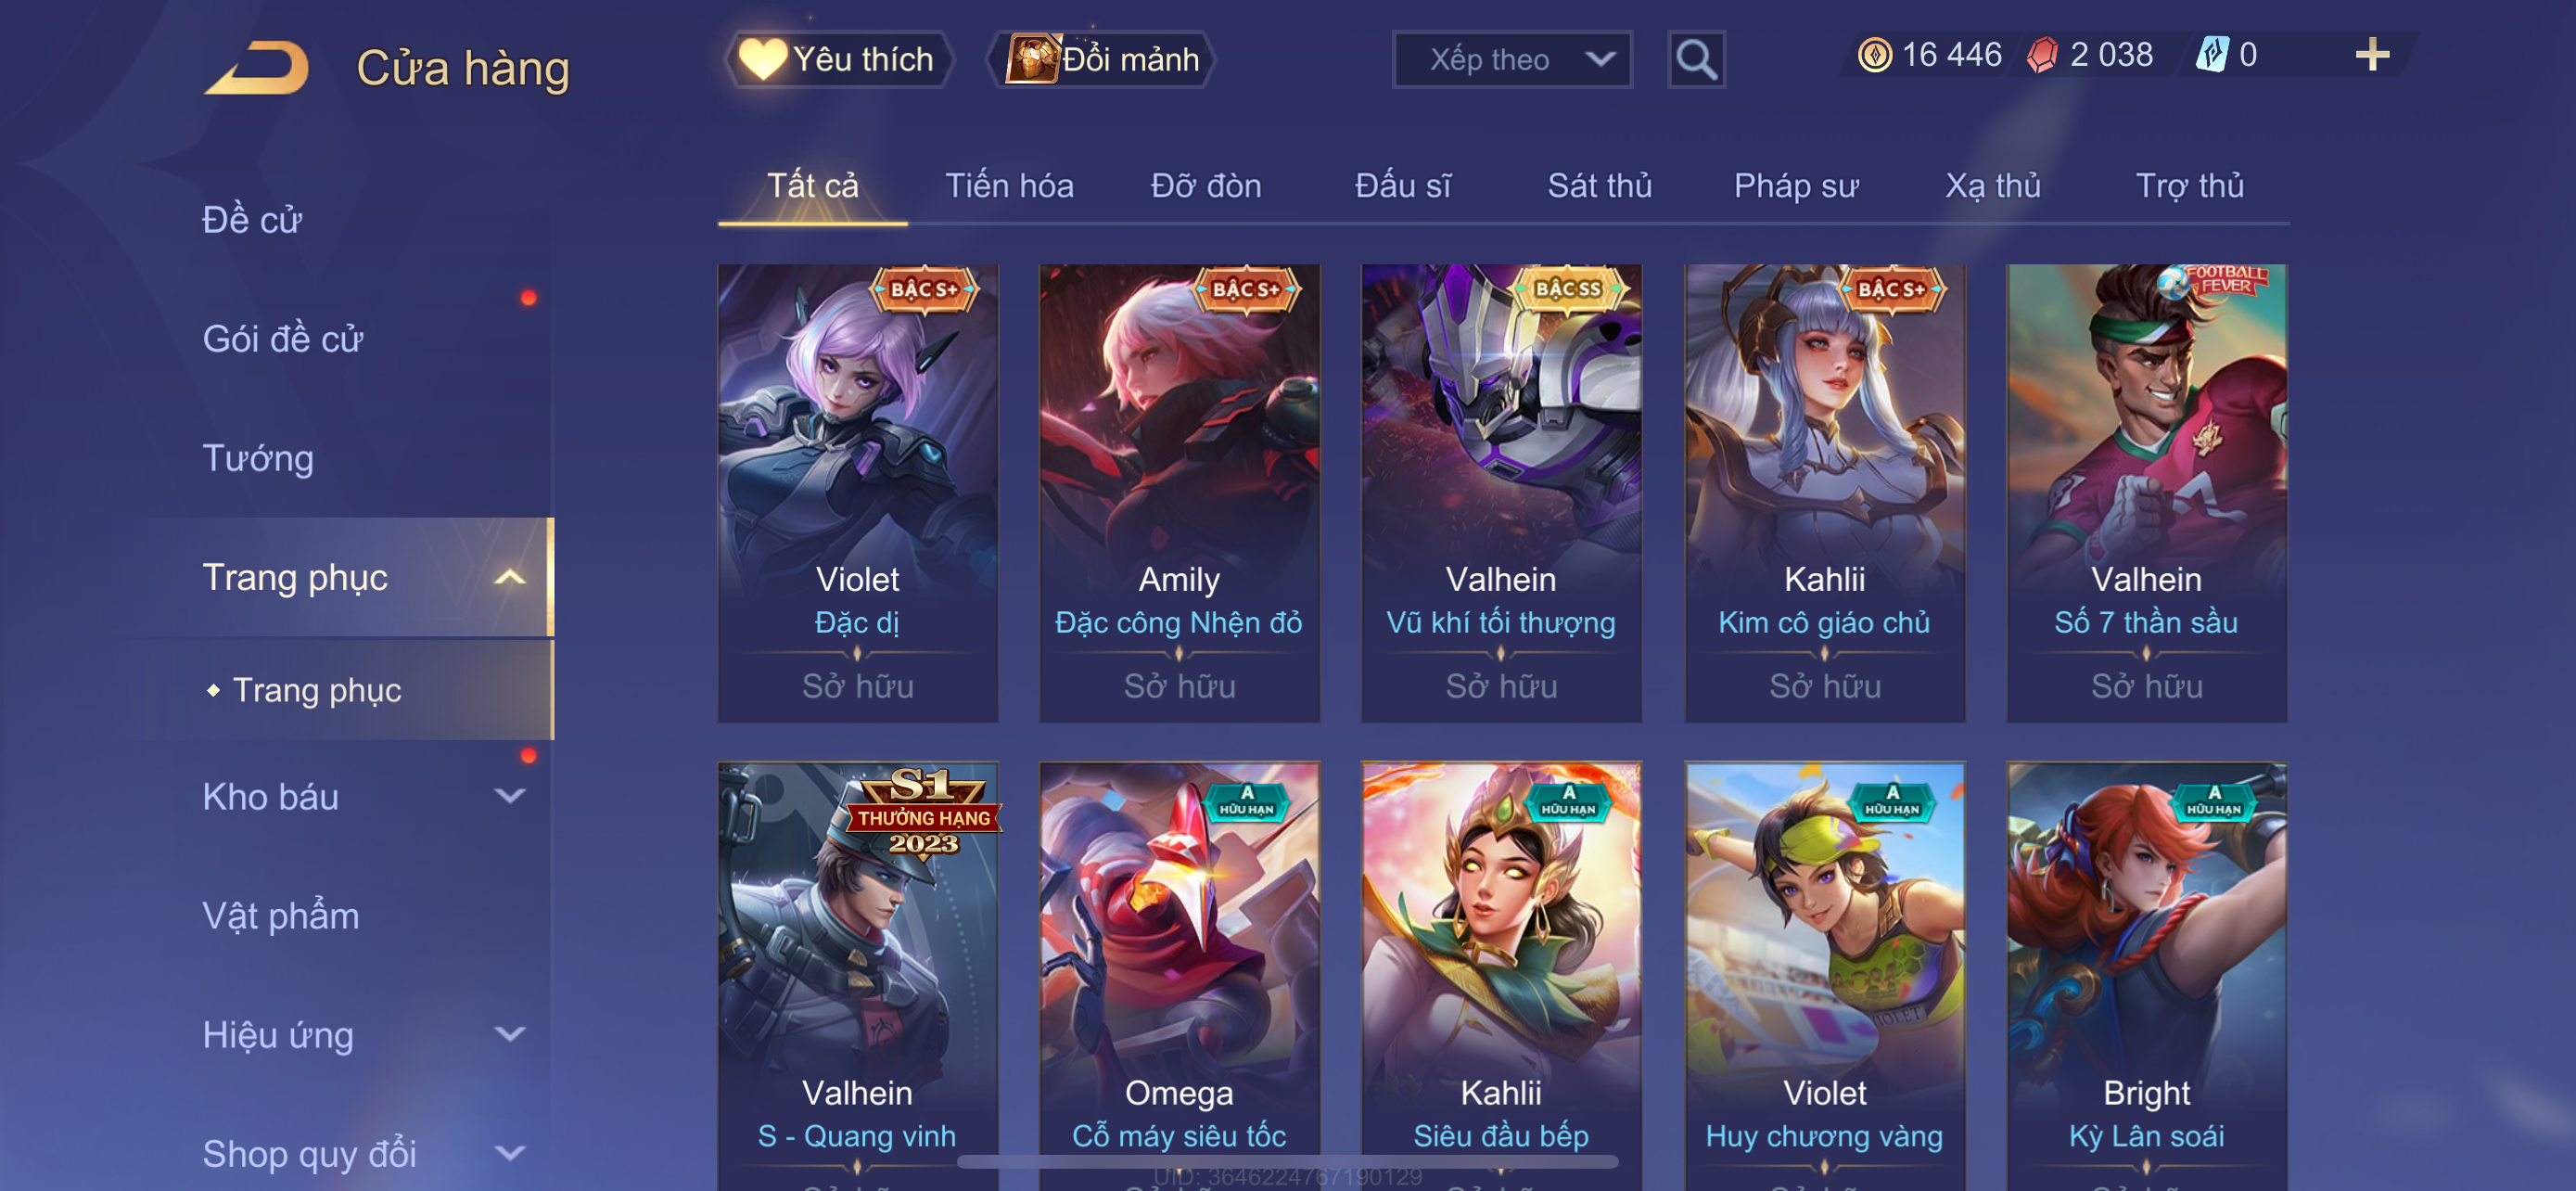Select Trang phục sub-item in sidebar
2576x1191 pixels.
pyautogui.click(x=316, y=690)
